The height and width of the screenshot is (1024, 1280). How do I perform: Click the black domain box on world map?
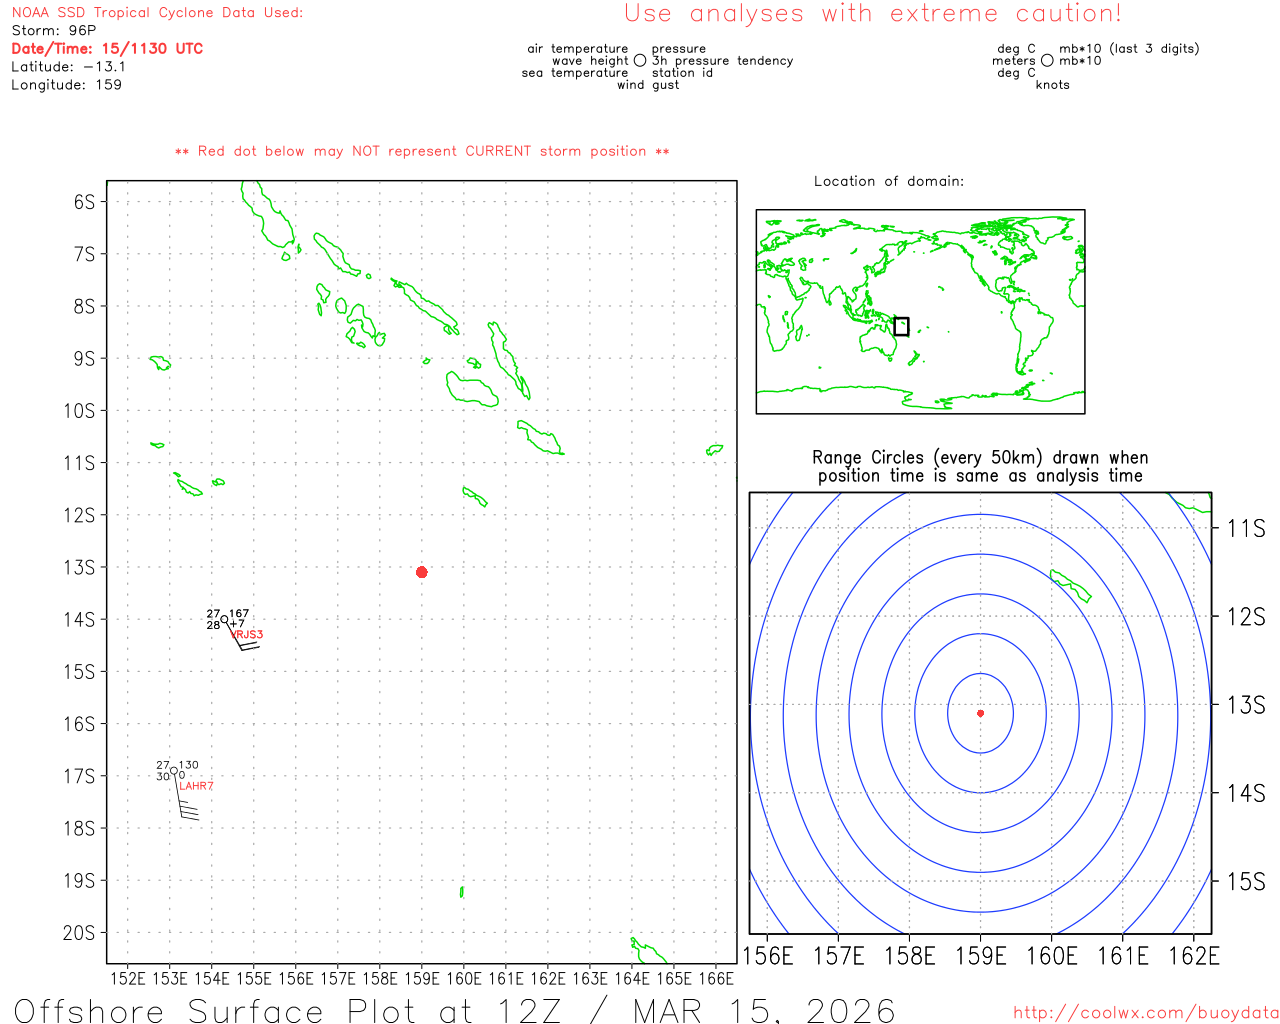(x=901, y=326)
